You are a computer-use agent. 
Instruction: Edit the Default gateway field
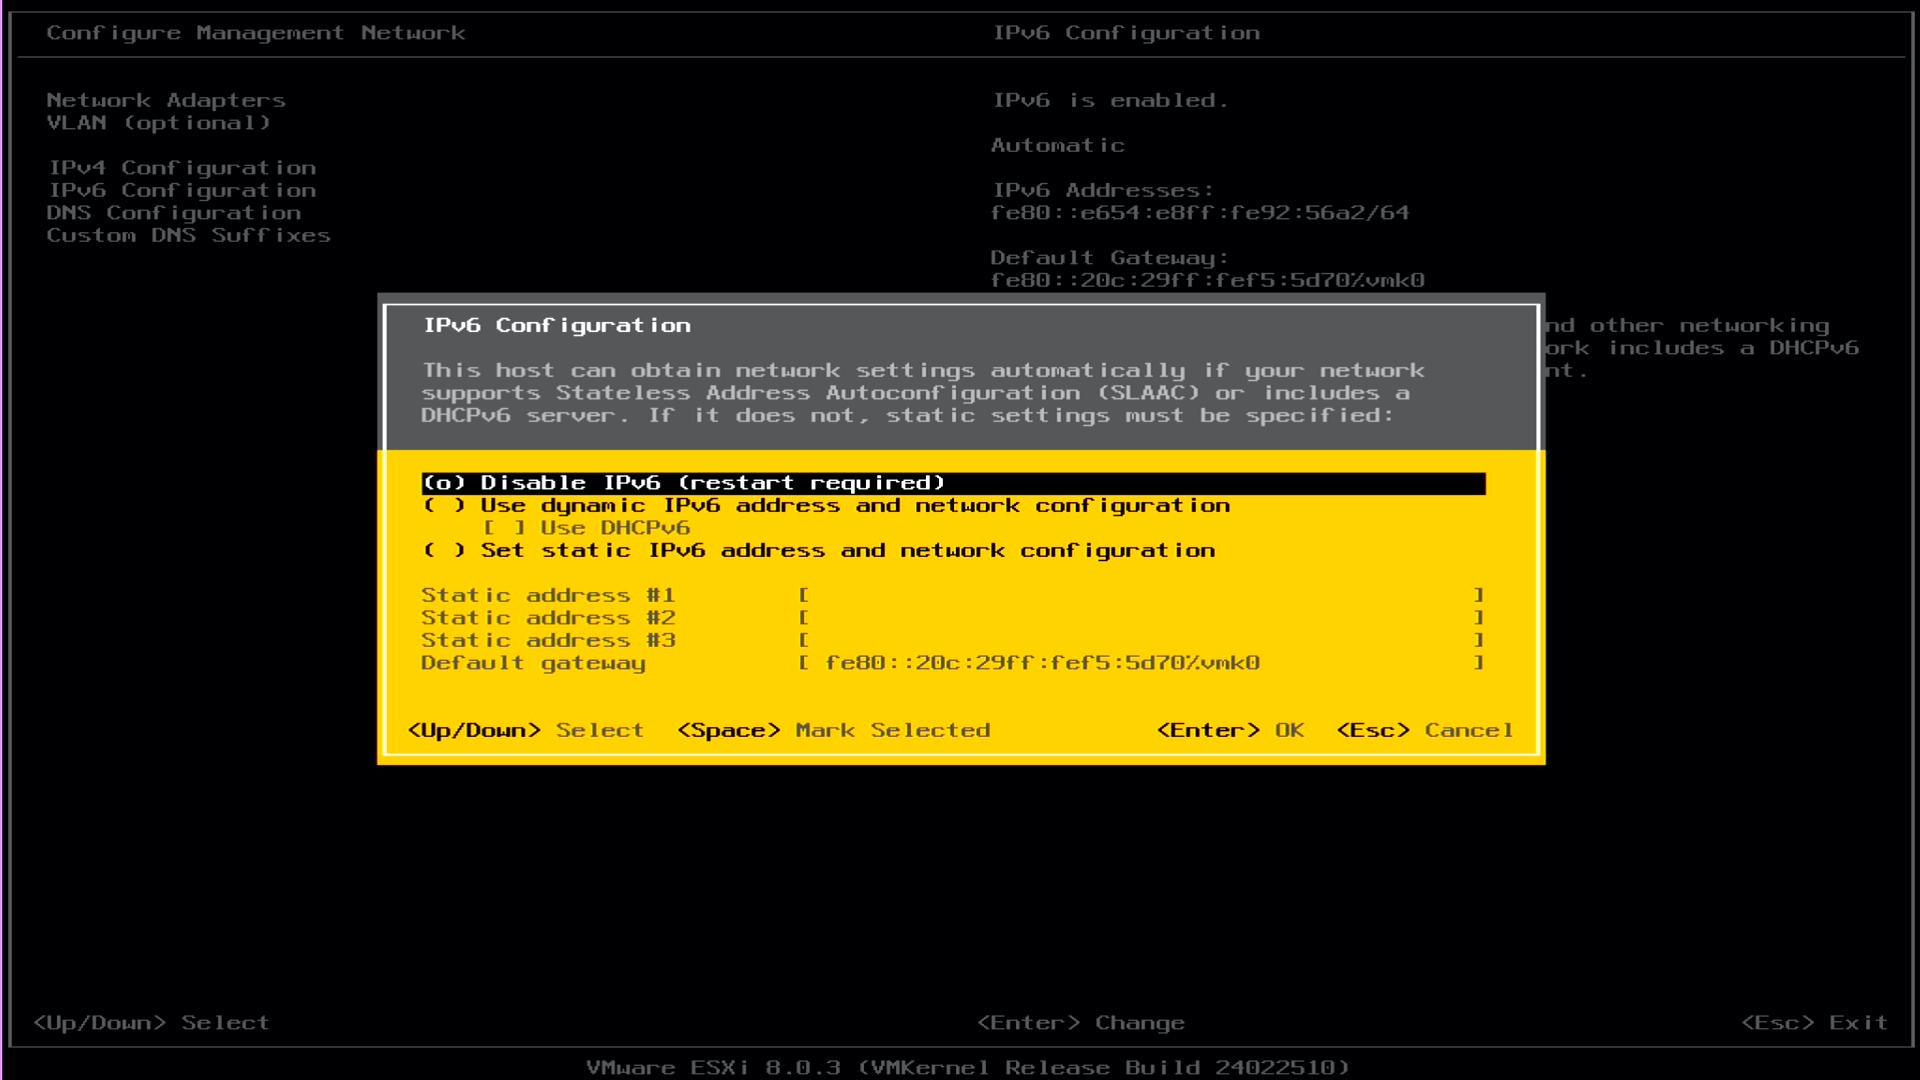click(1140, 663)
